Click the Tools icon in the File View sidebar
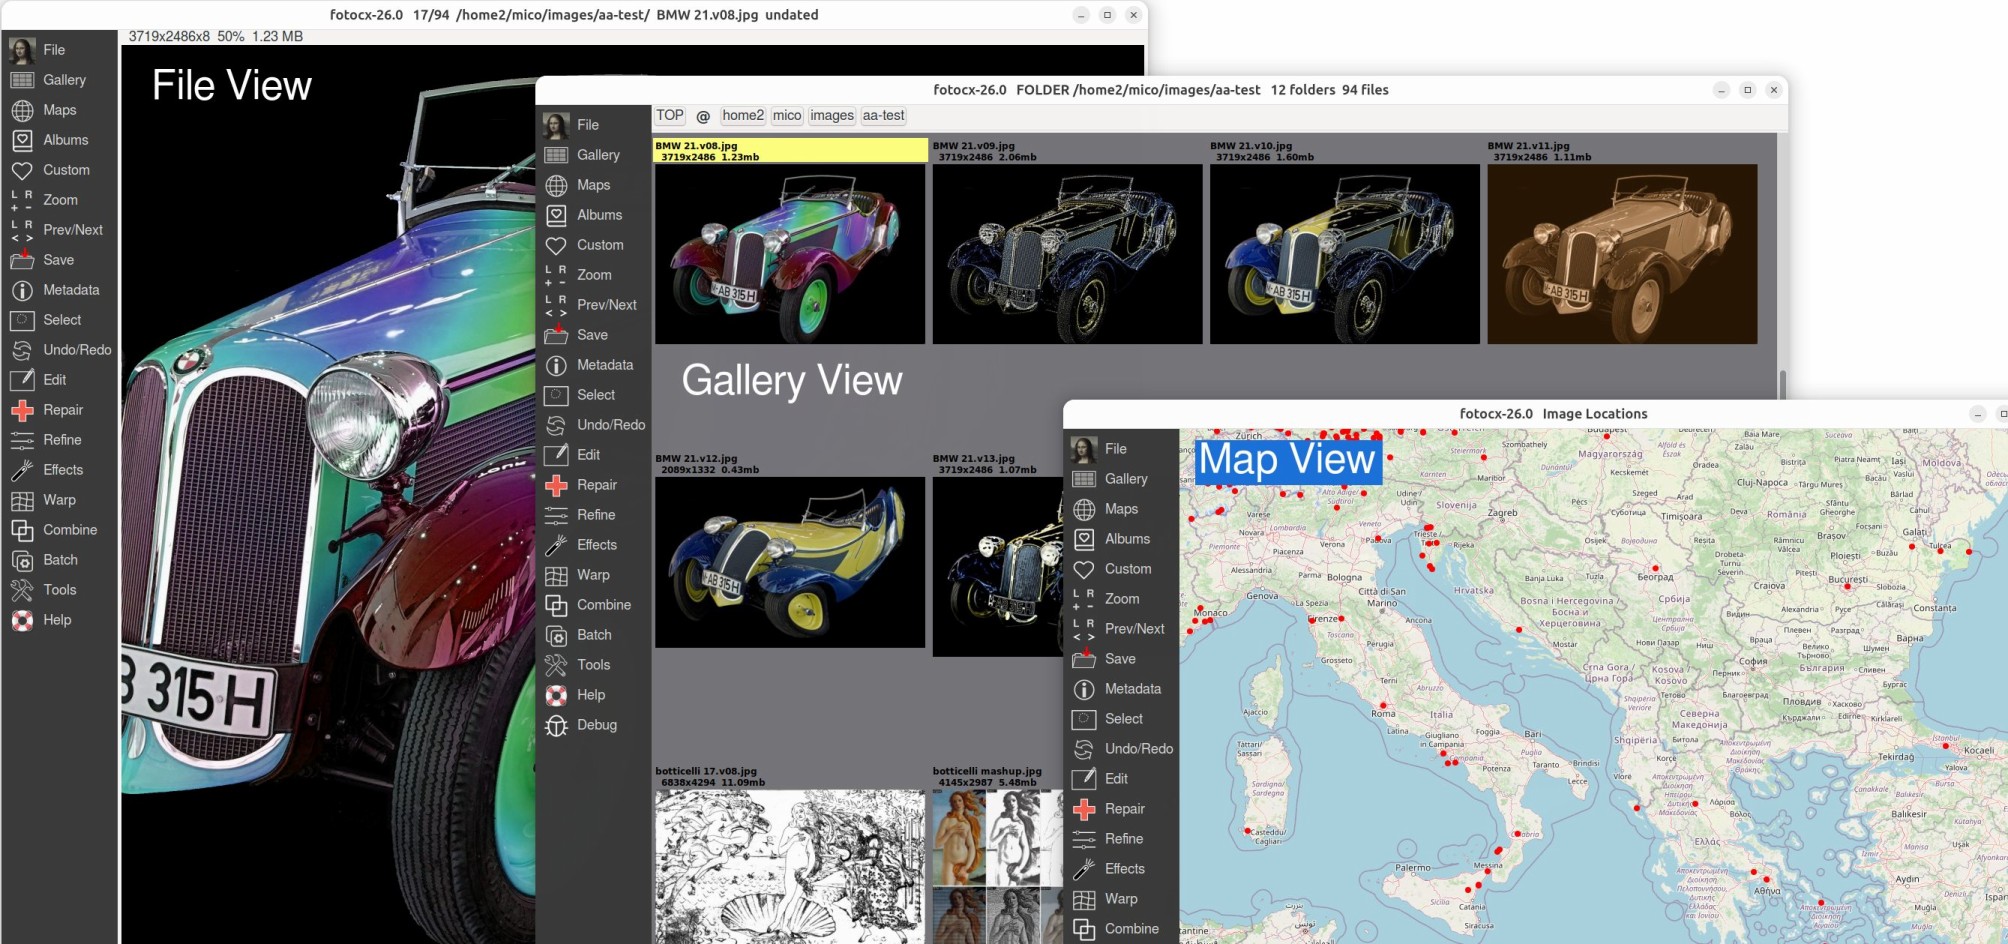Image resolution: width=2008 pixels, height=944 pixels. [x=22, y=590]
